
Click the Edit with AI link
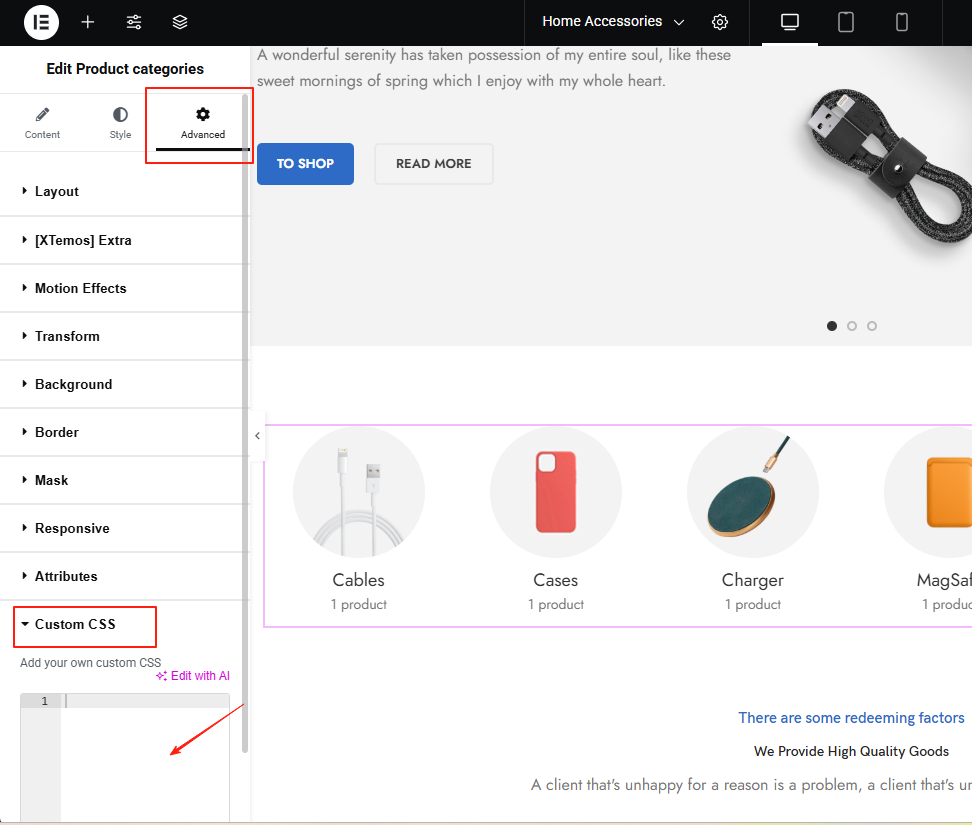193,676
